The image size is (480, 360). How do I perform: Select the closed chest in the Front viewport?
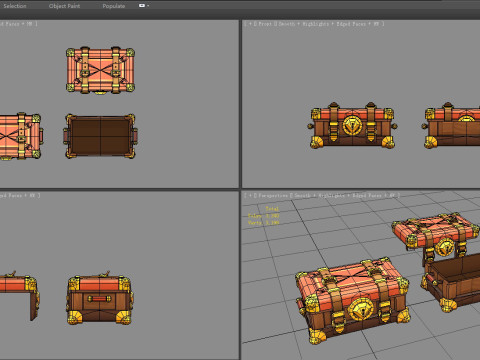tap(352, 125)
